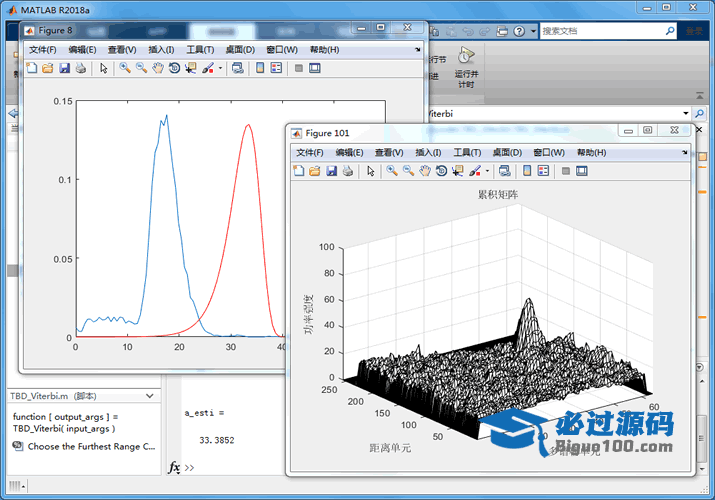Activate Zoom Out tool in Figure 8
This screenshot has height=500, width=715.
[x=141, y=68]
